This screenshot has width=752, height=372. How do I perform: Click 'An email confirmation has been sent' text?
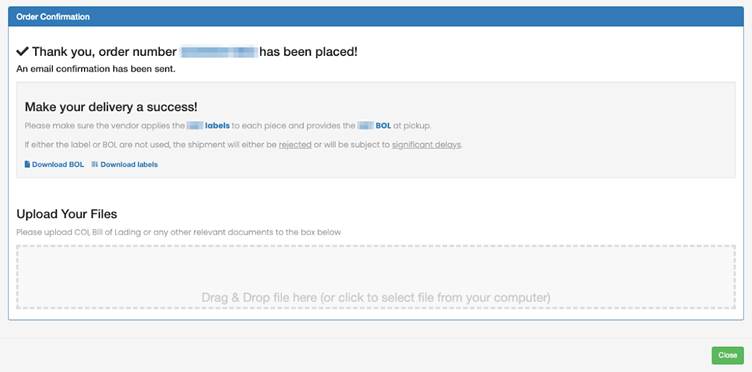[x=96, y=69]
